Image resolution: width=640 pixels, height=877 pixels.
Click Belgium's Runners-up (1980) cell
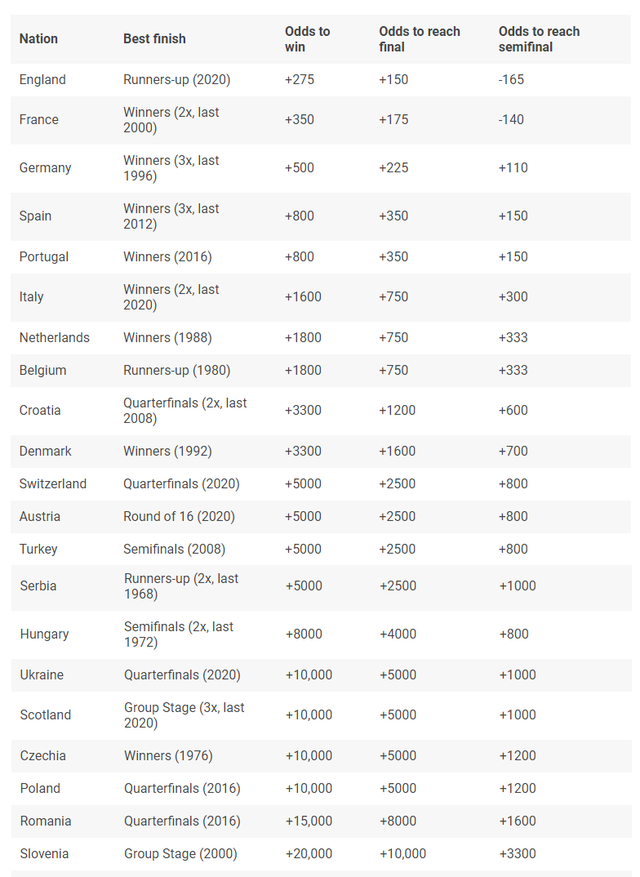pos(177,370)
